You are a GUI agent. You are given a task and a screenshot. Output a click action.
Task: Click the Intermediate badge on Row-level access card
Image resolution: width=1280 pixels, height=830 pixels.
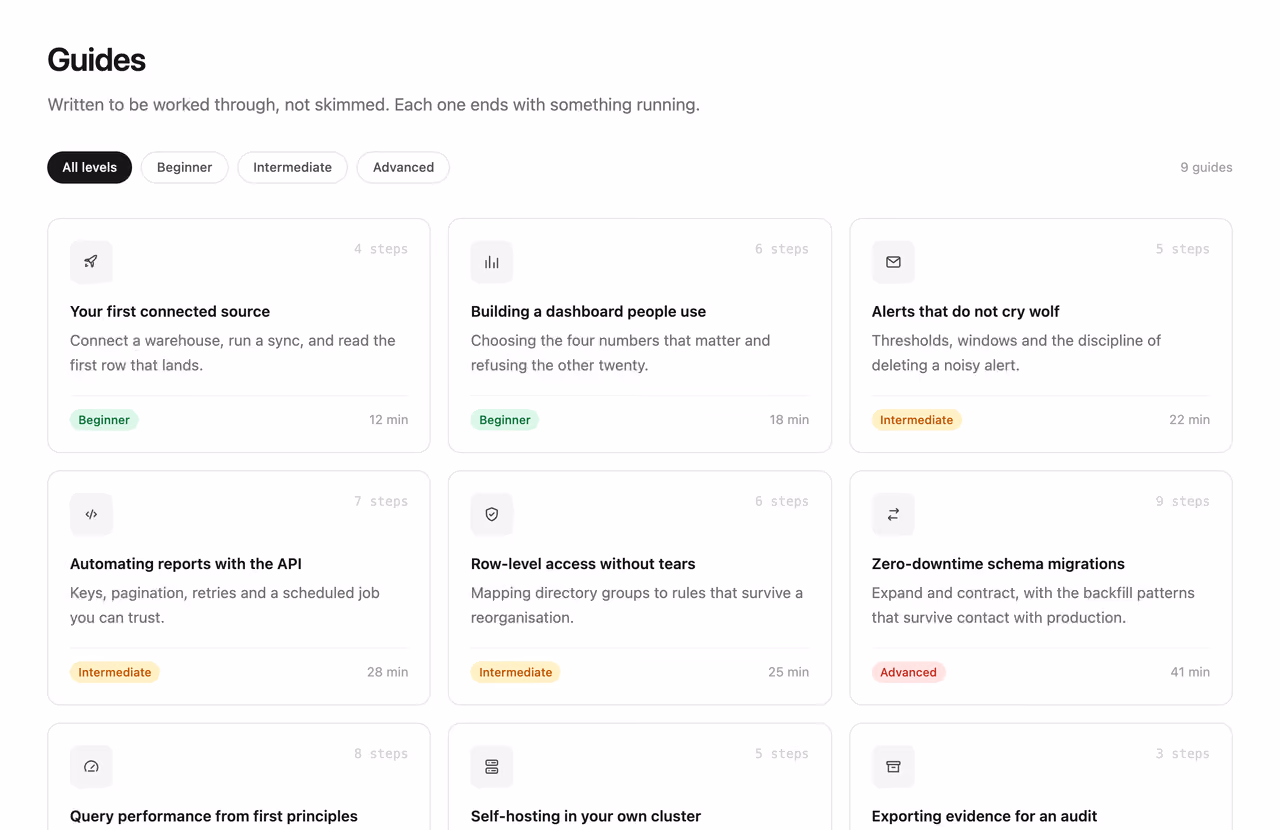point(515,672)
